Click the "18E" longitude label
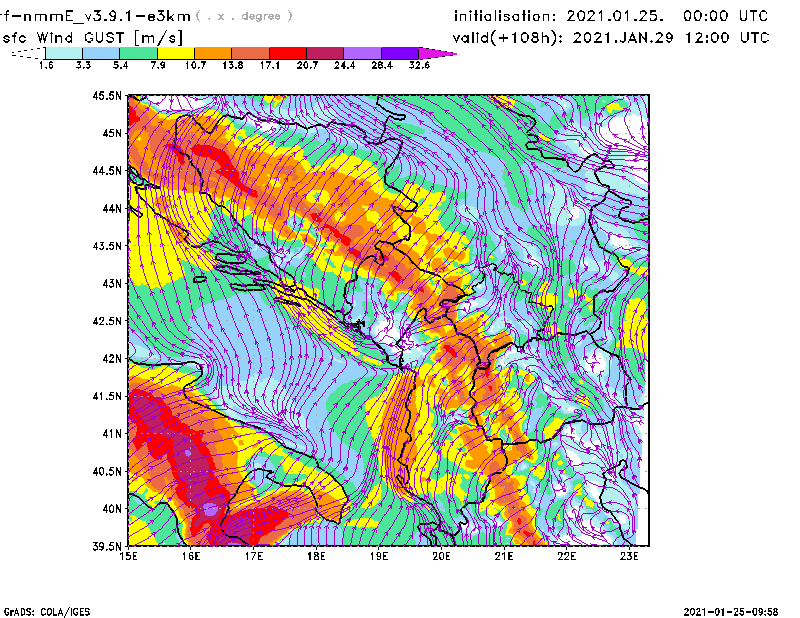Viewport: 800px width, 618px height. pos(316,556)
